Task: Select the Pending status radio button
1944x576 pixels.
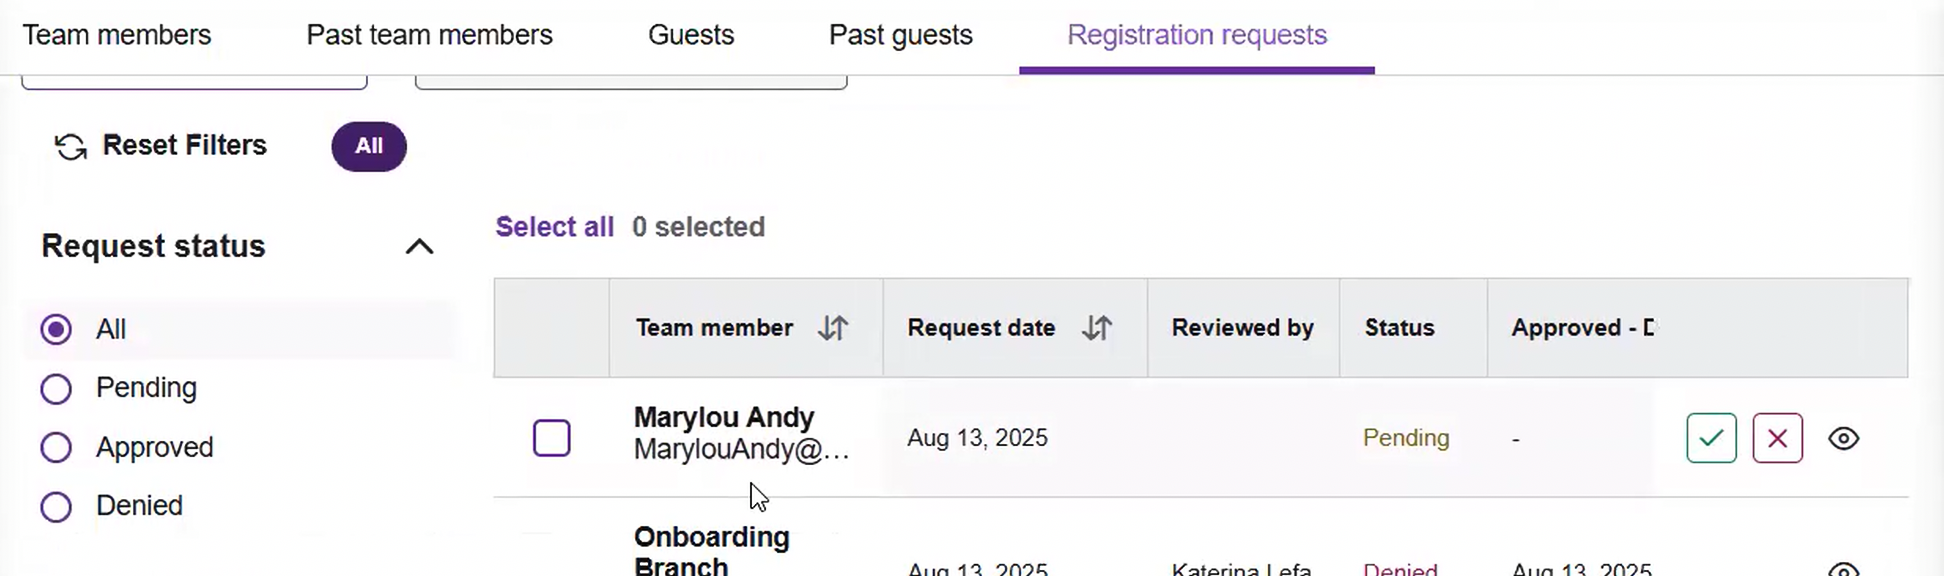Action: [x=56, y=388]
